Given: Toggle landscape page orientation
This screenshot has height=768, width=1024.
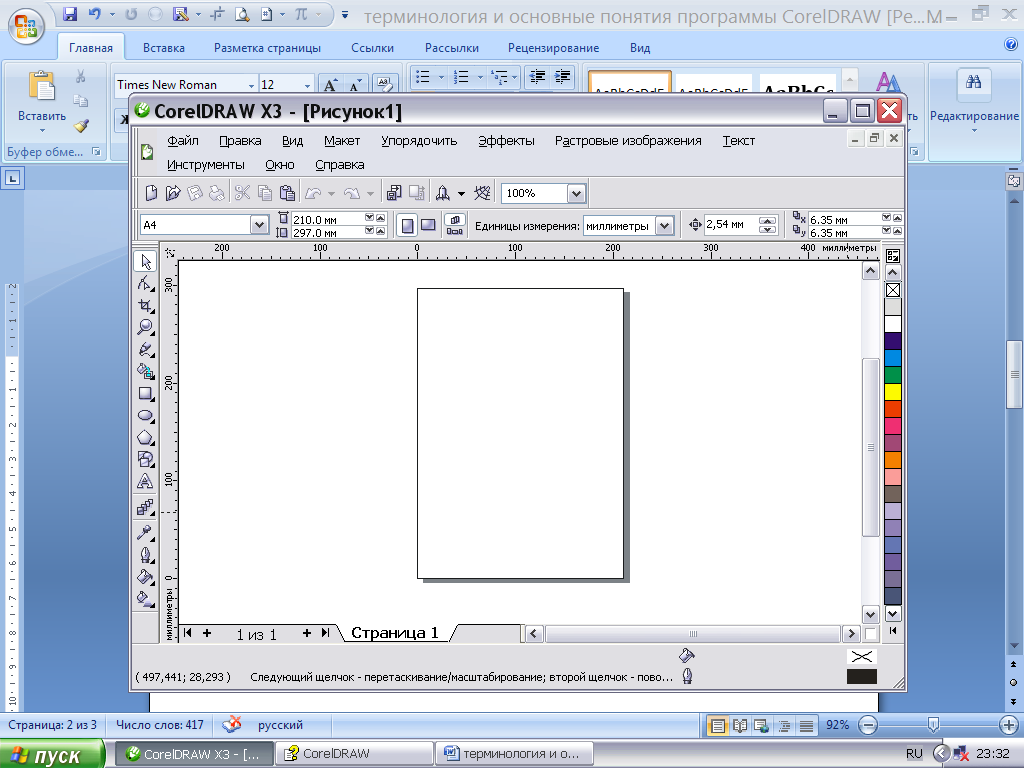Looking at the screenshot, I should click(428, 226).
